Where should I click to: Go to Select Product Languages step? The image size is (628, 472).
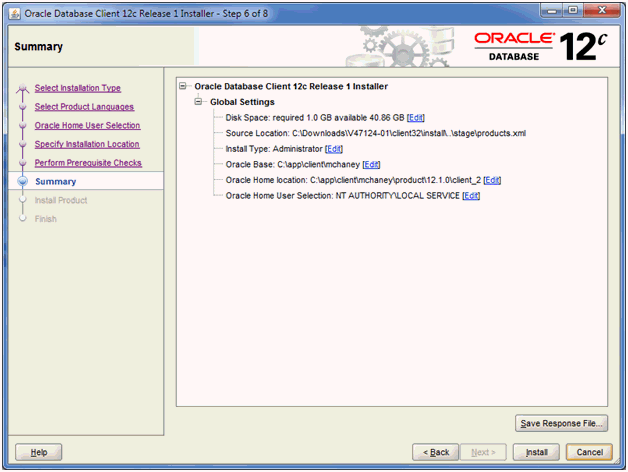point(84,107)
